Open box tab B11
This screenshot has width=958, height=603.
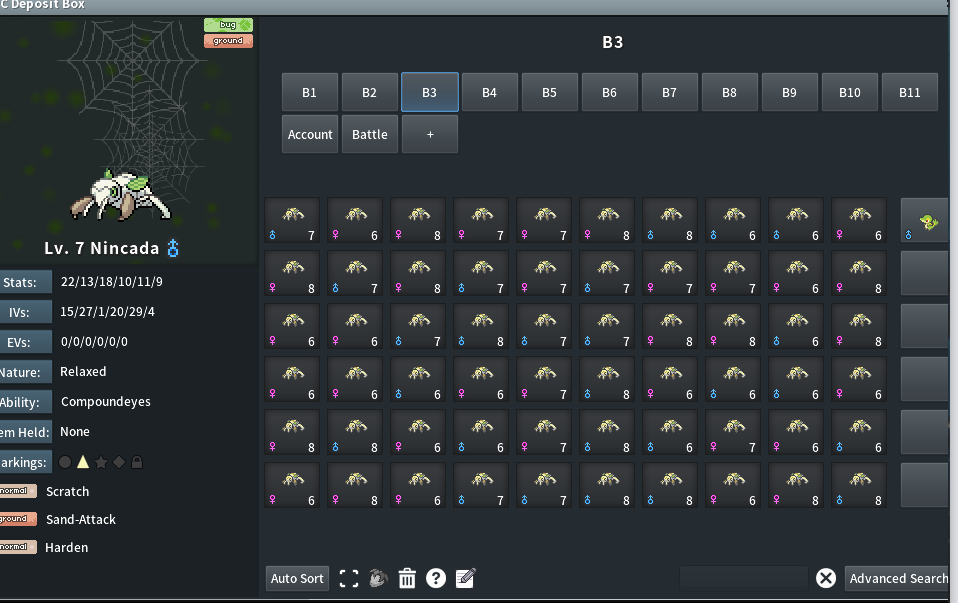click(910, 92)
